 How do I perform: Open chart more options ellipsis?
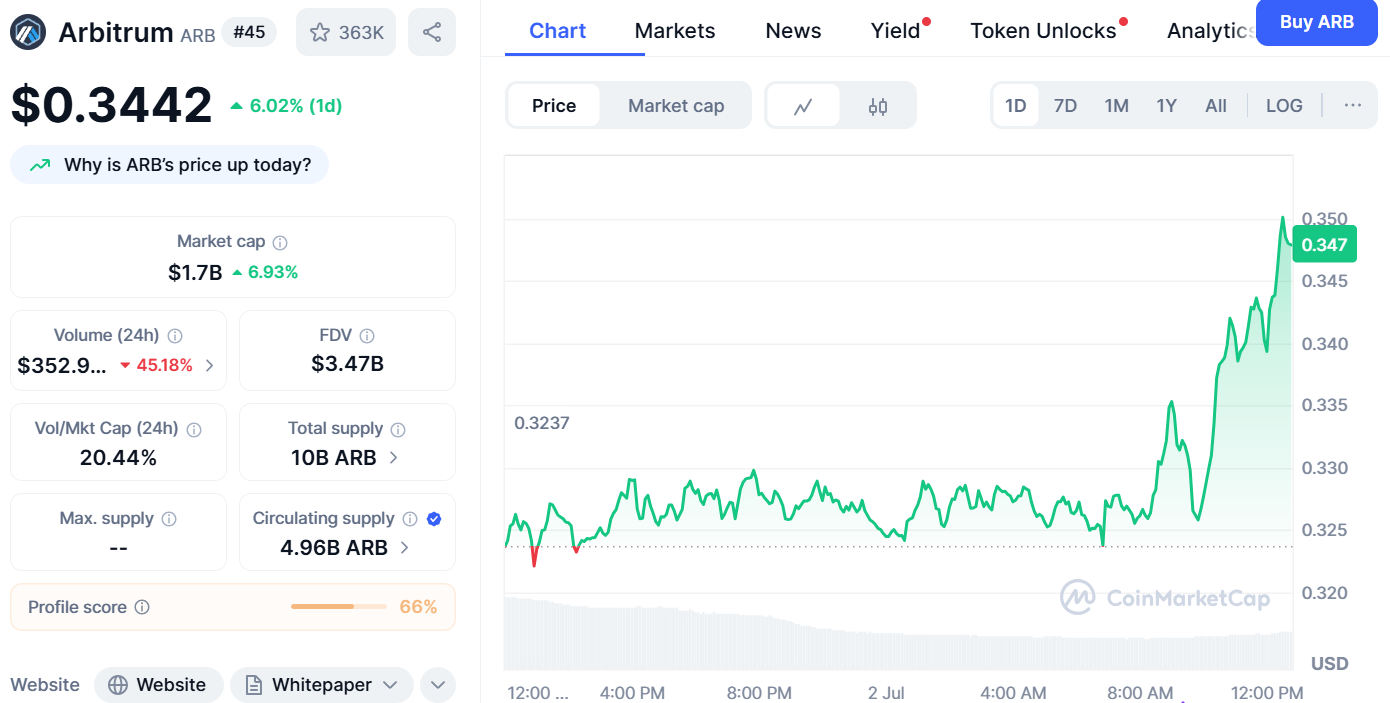point(1353,105)
